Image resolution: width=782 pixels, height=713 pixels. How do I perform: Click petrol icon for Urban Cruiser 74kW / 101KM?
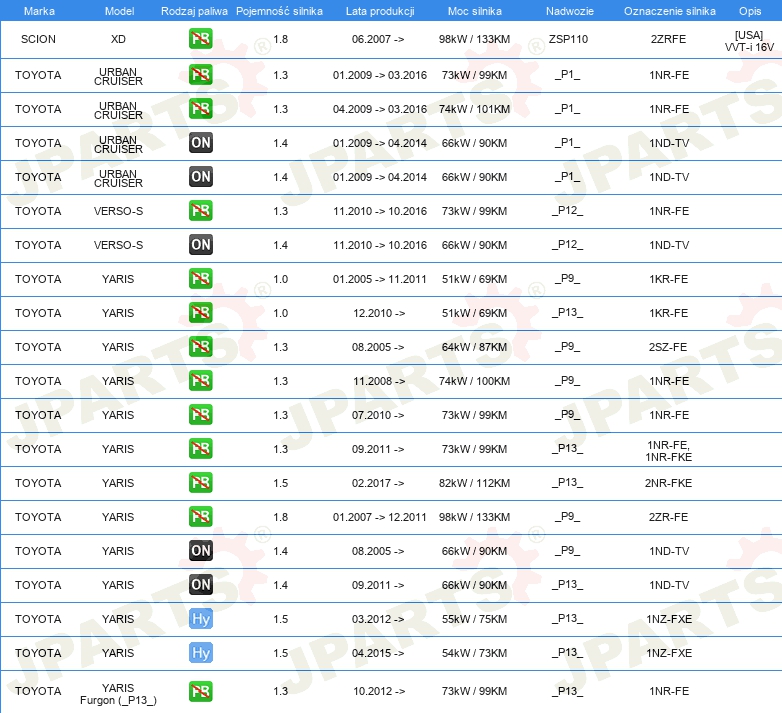[201, 109]
